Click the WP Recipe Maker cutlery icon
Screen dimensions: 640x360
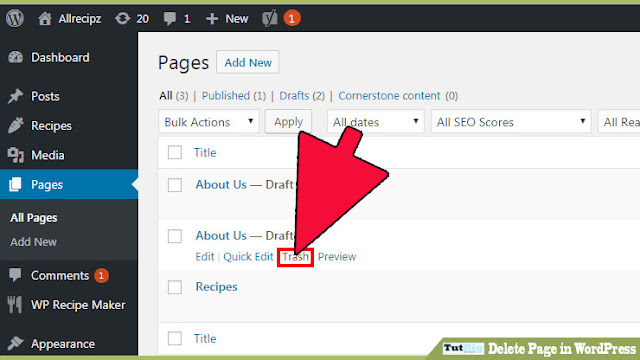pyautogui.click(x=15, y=304)
